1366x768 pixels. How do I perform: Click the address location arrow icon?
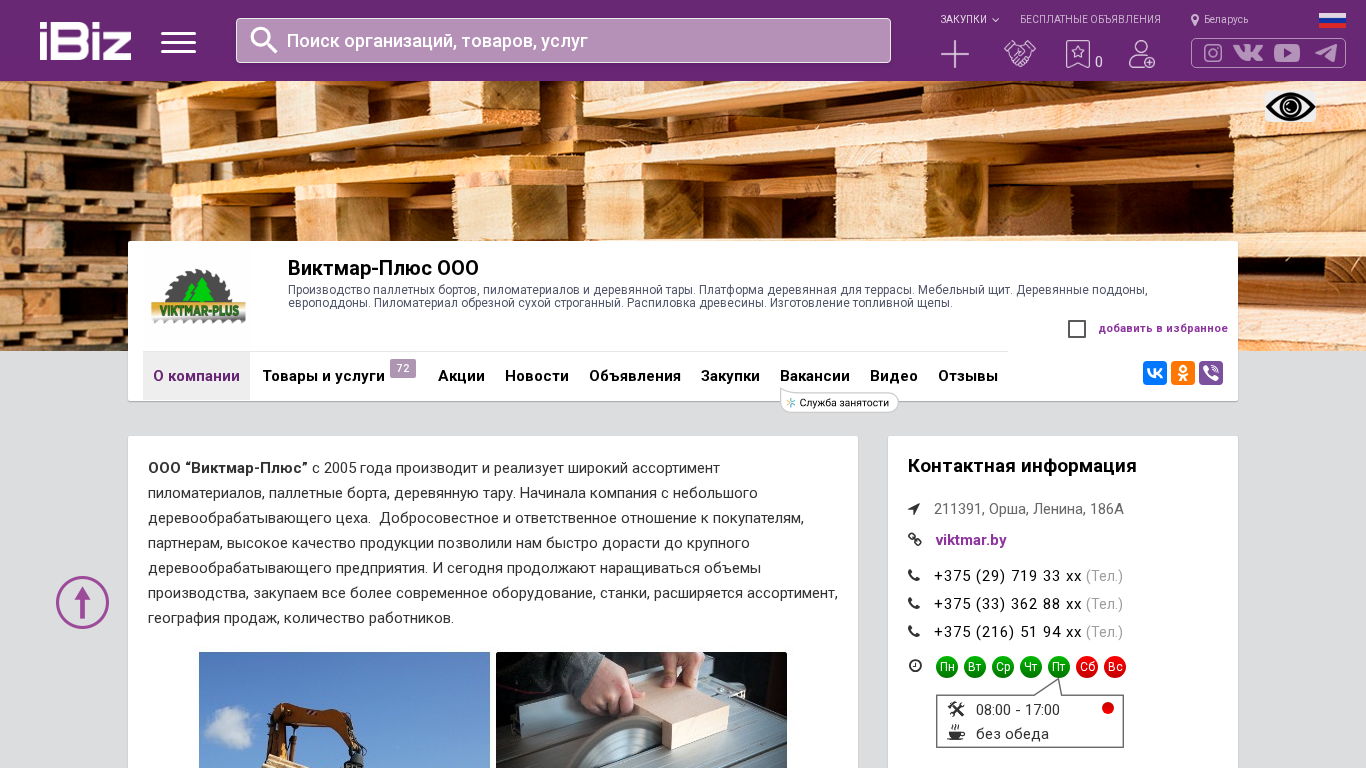tap(914, 509)
